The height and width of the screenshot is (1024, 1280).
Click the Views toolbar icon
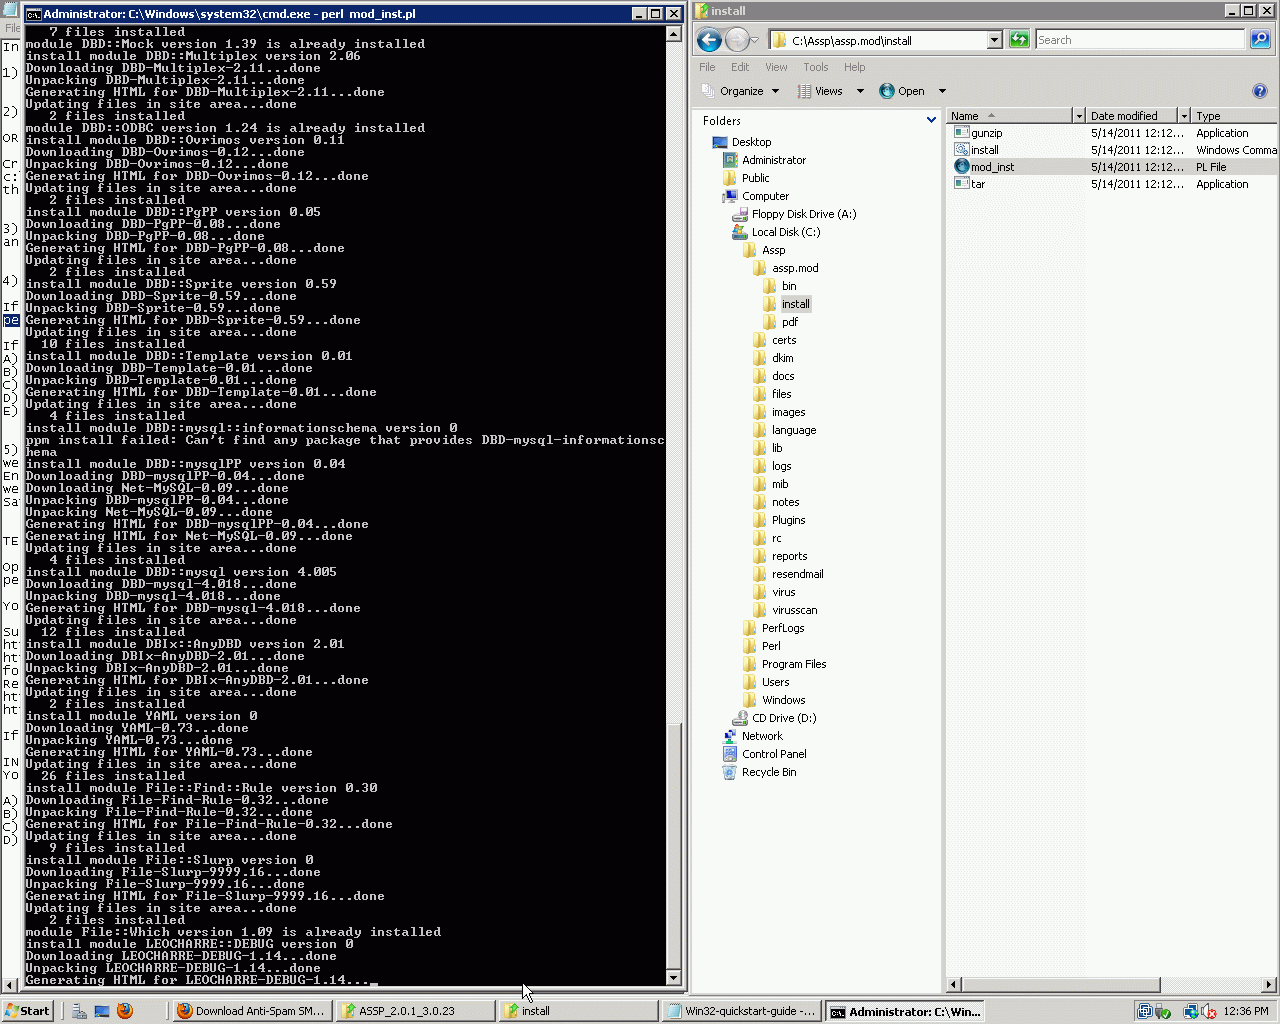[804, 91]
